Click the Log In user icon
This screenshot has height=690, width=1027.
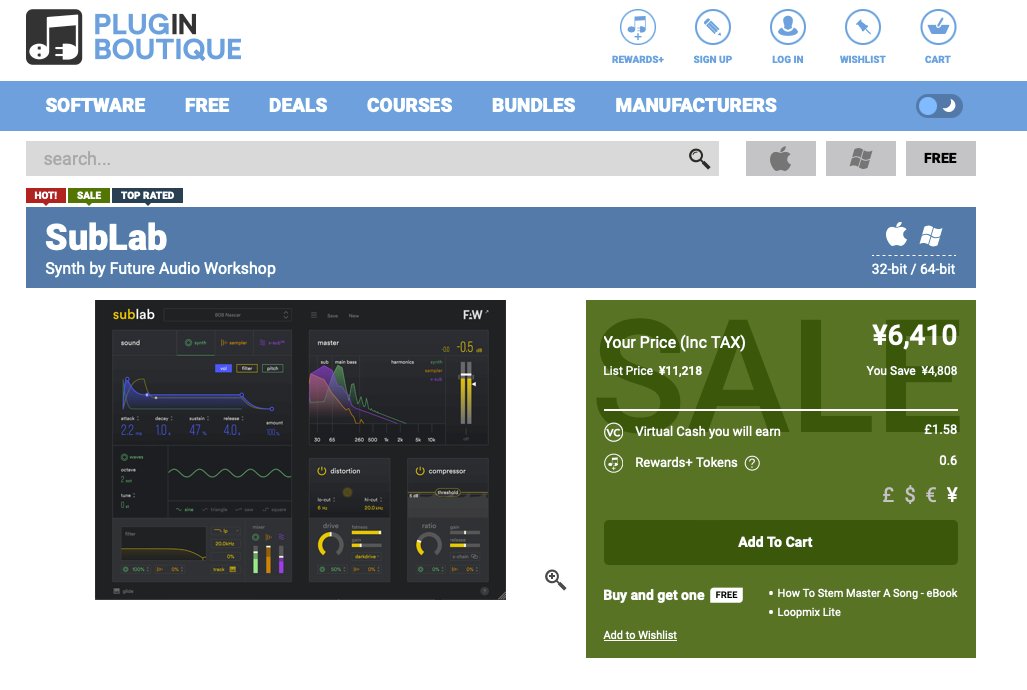[x=787, y=27]
